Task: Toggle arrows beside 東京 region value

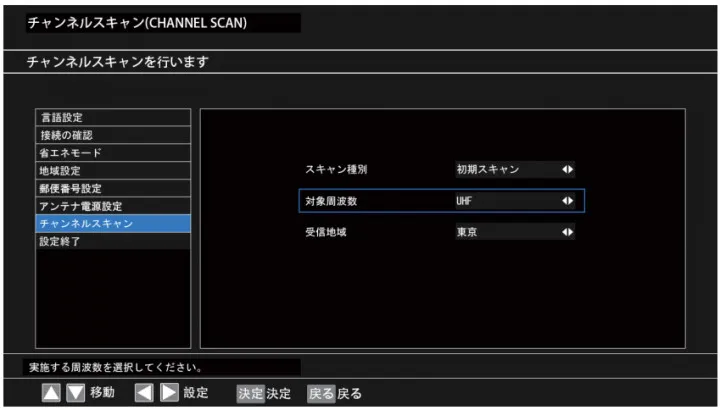Action: 567,232
